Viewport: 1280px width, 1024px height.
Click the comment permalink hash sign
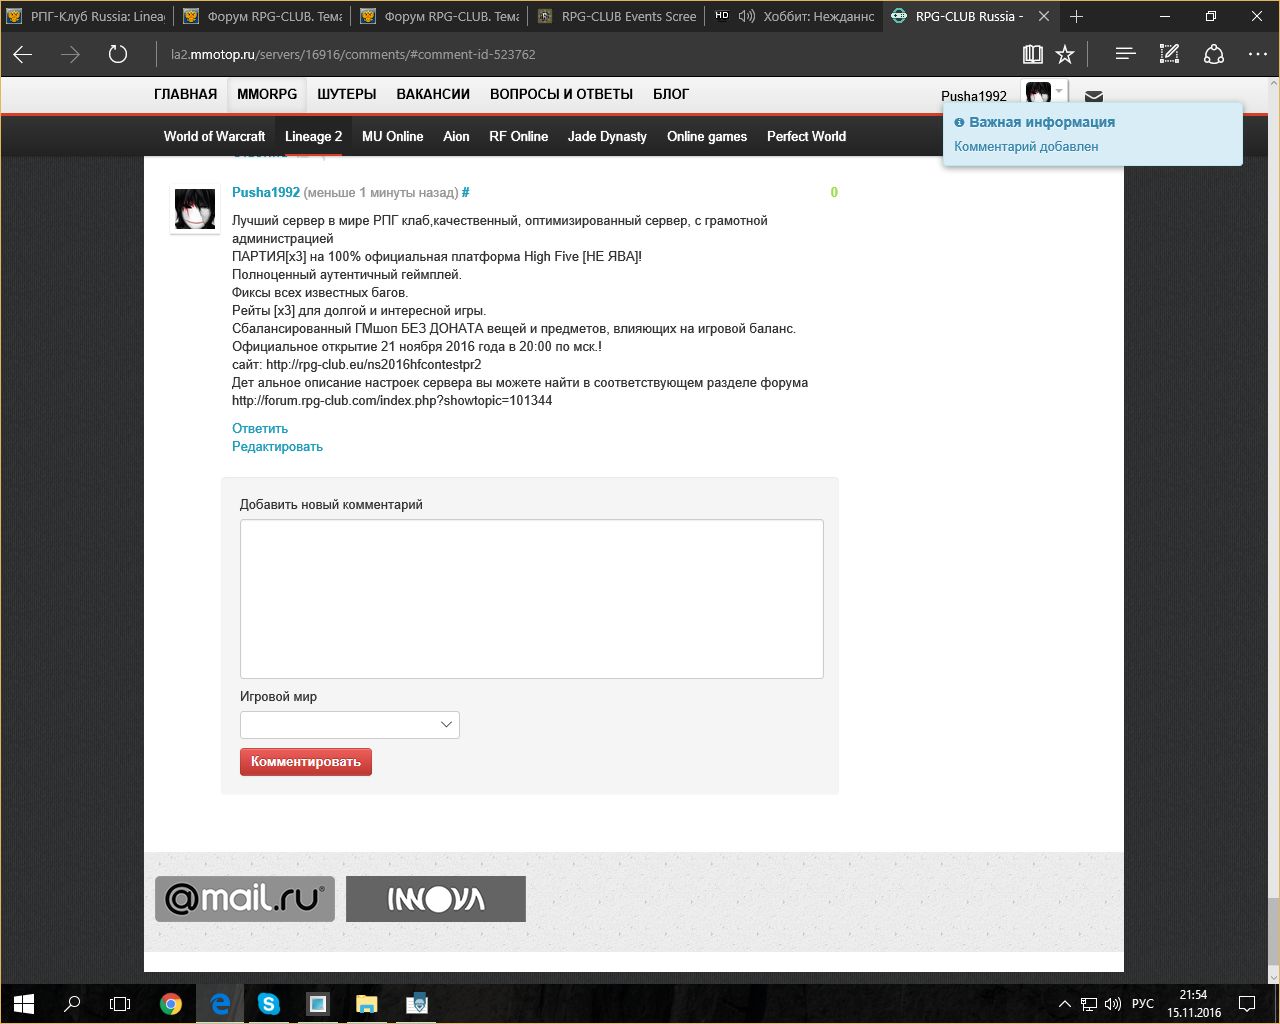466,192
